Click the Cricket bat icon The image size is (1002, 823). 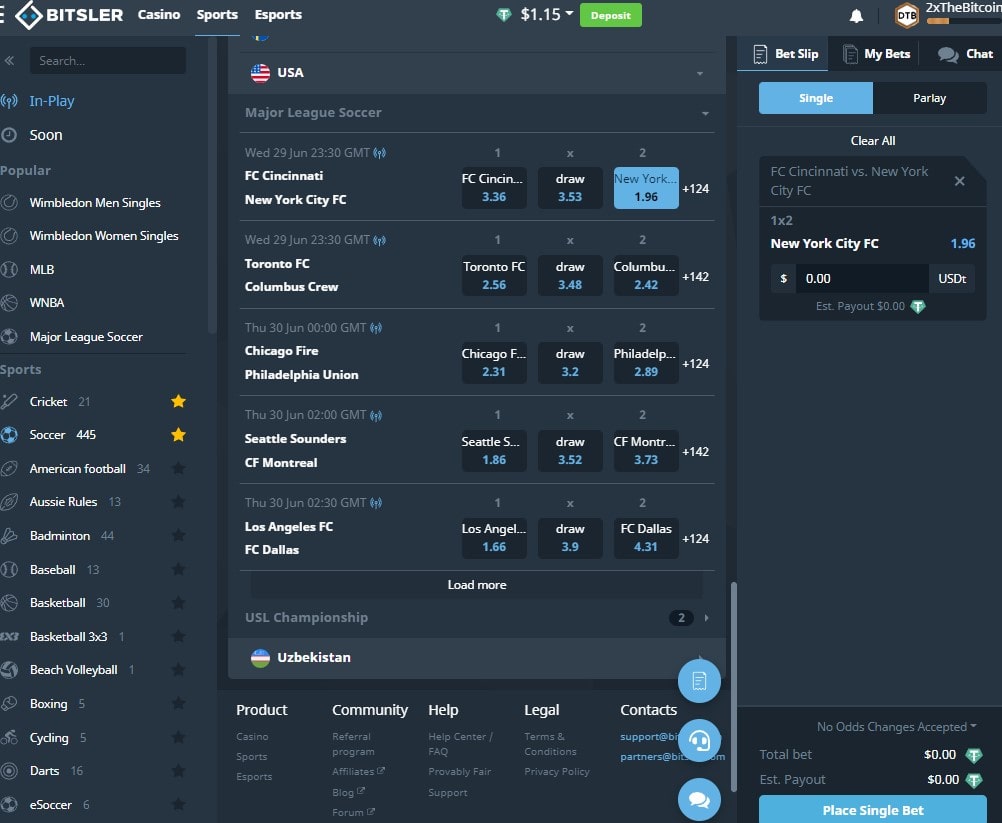pos(9,401)
